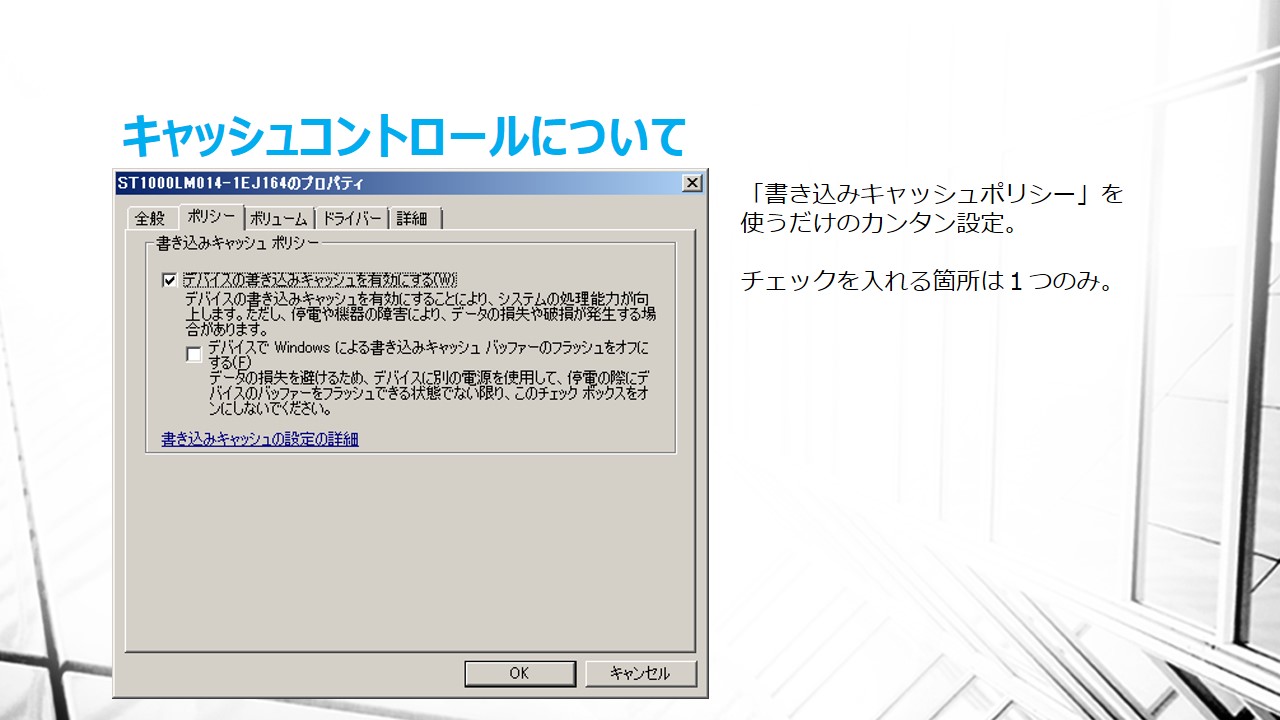
Task: Click the 書き込みキャッシュ ポリシー group box label
Action: tap(238, 243)
